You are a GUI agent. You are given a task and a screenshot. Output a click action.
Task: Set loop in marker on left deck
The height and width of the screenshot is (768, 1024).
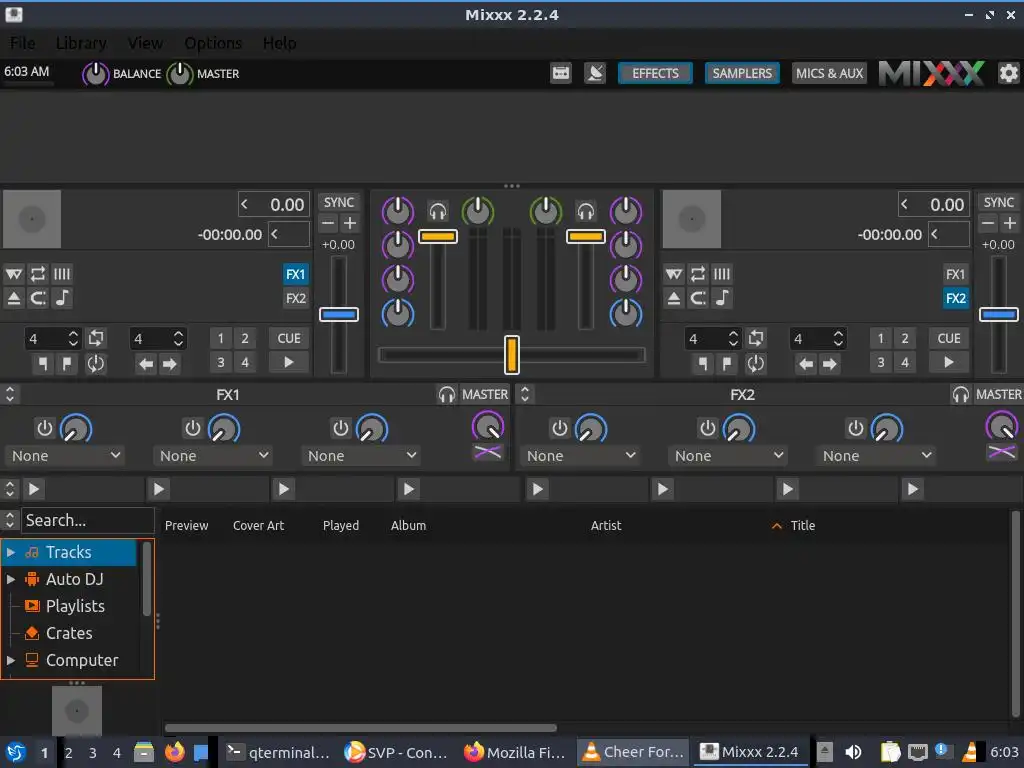42,364
